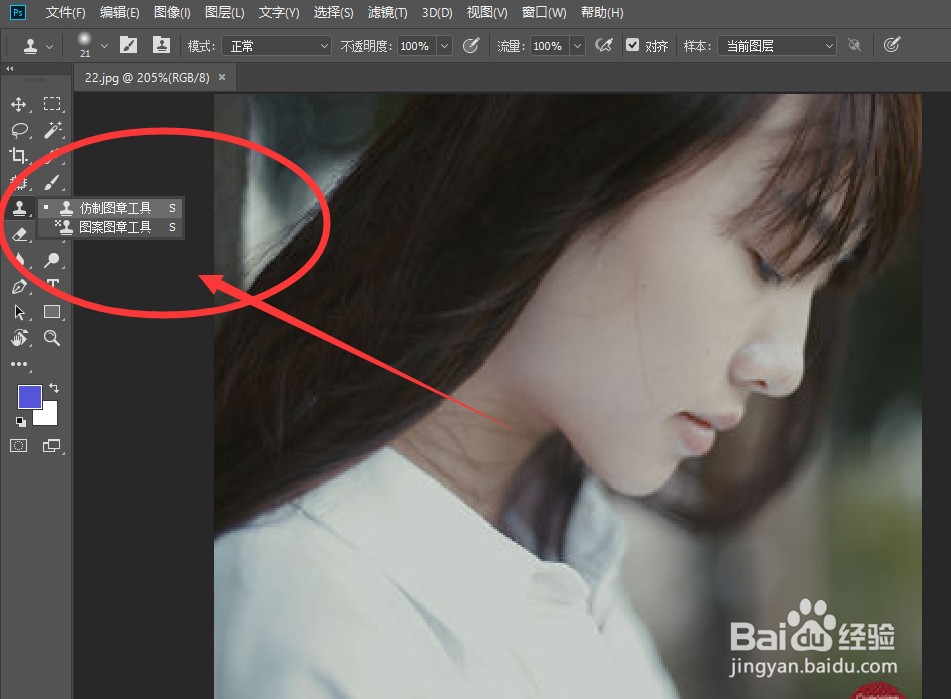Toggle pressure for opacity icon

pyautogui.click(x=471, y=45)
